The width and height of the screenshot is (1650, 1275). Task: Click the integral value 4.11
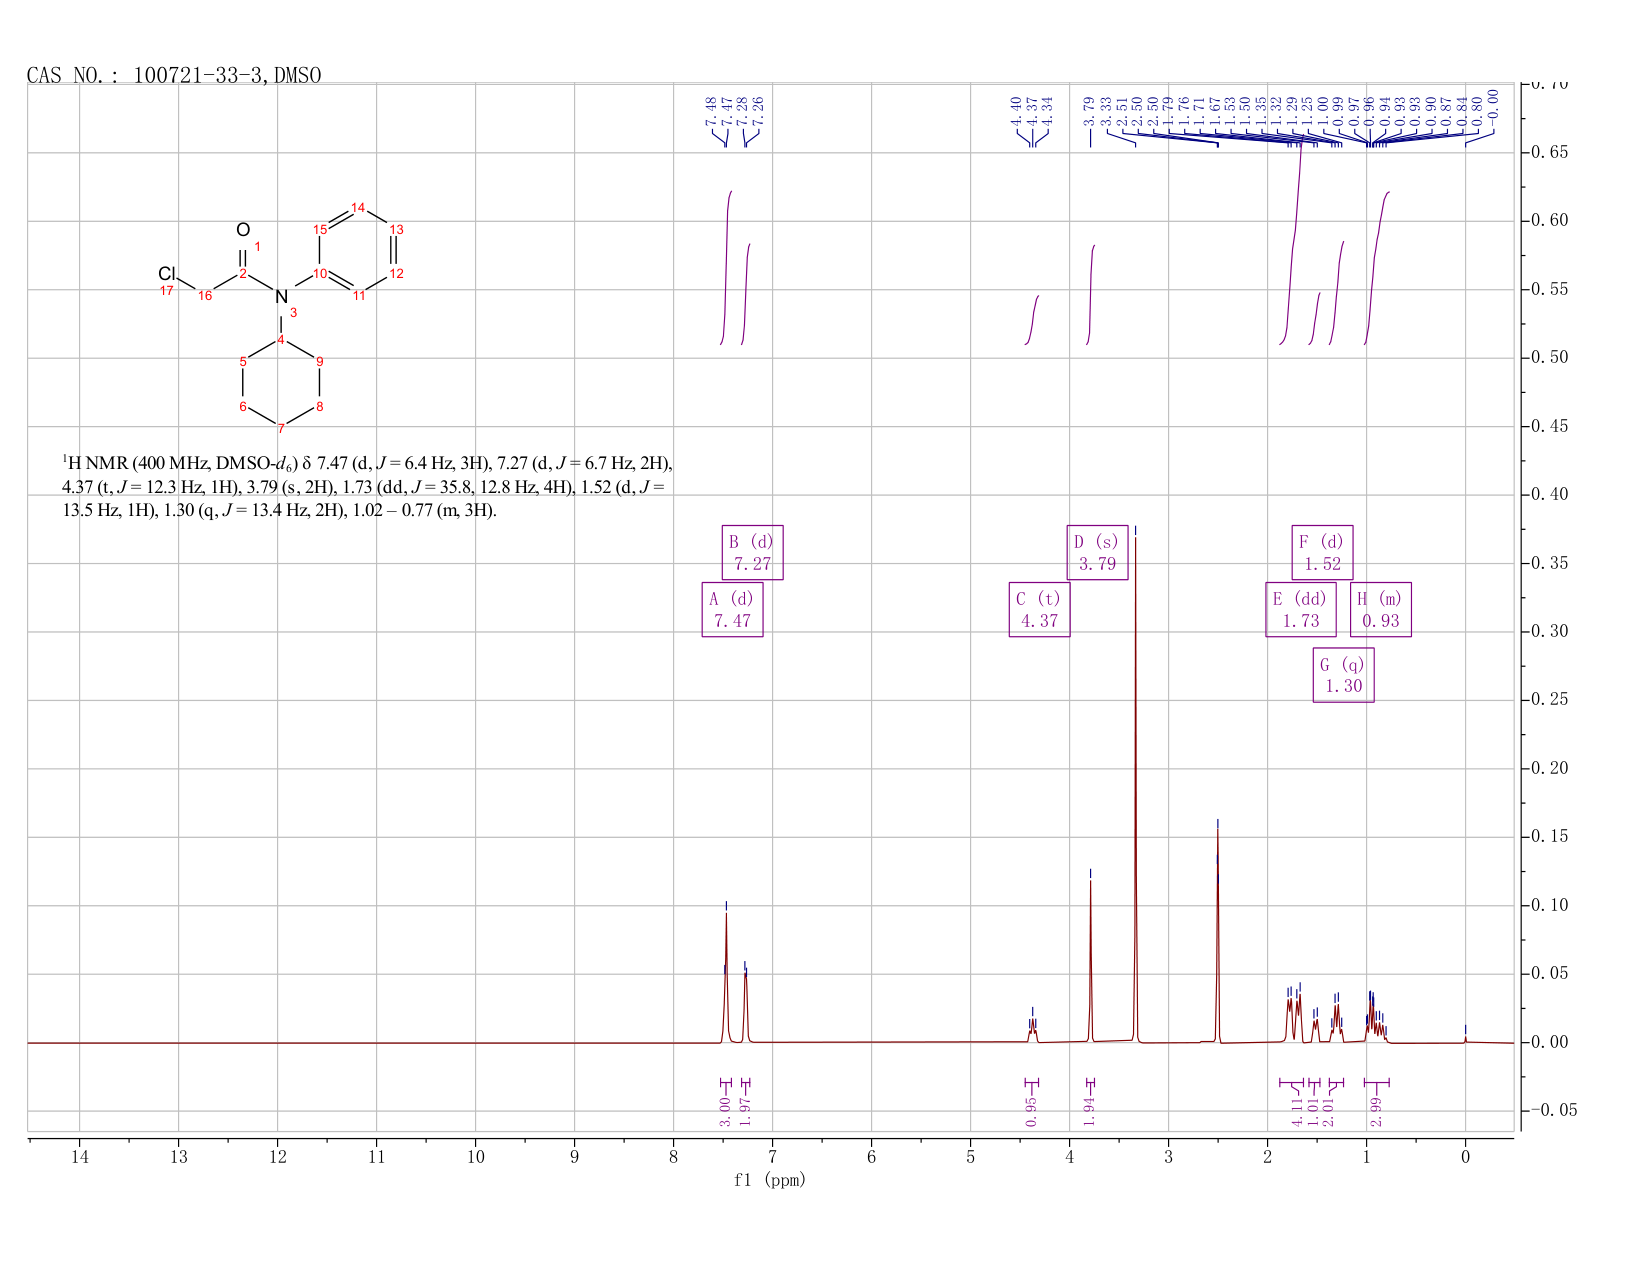(1297, 1112)
